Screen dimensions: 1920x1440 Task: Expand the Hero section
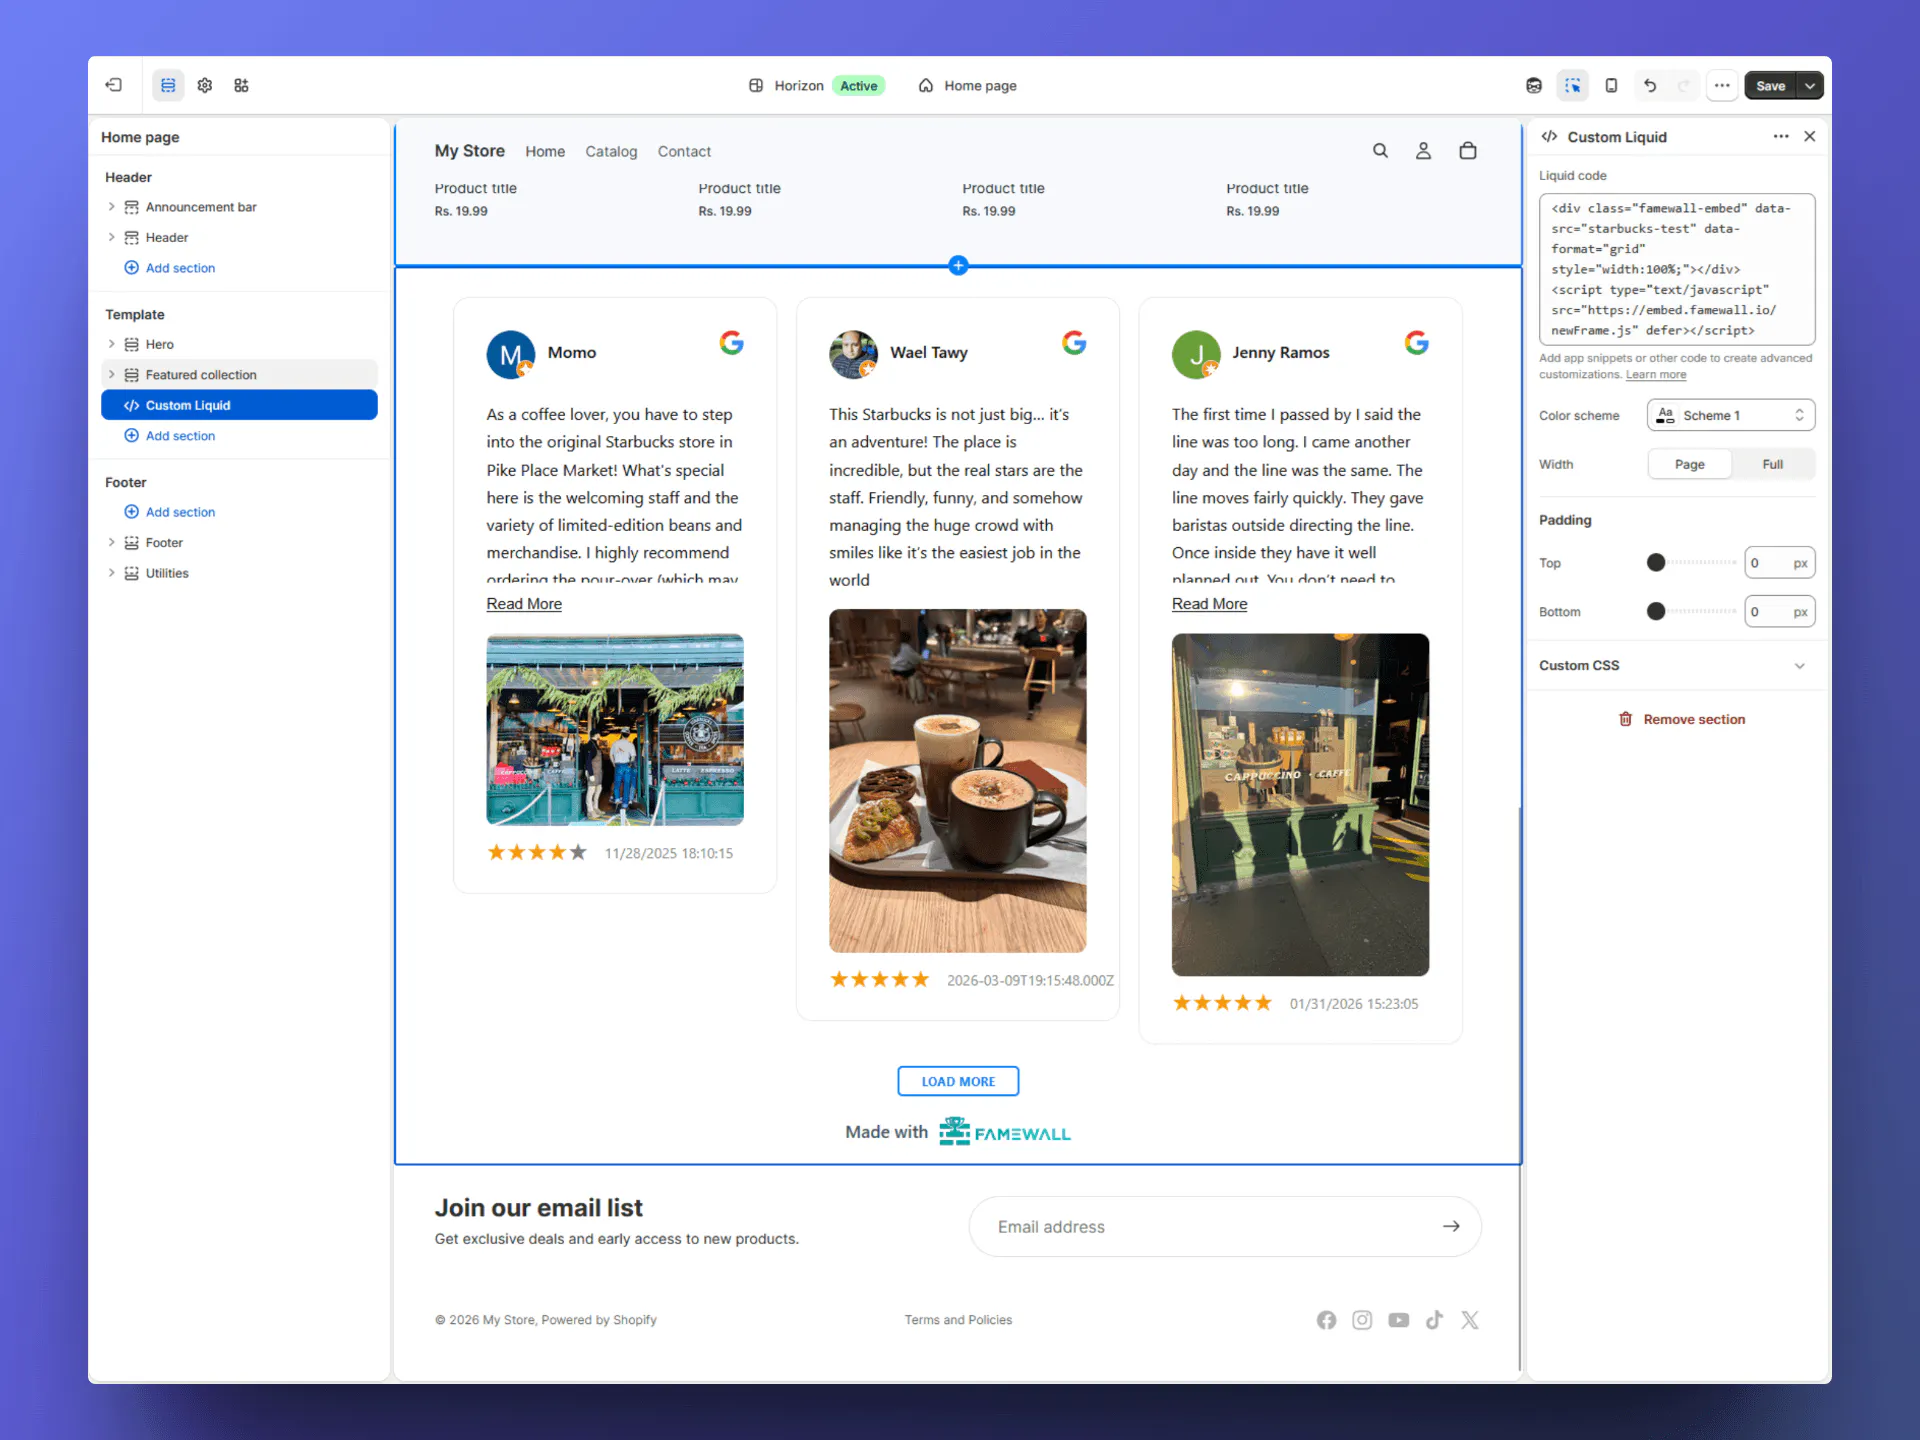(111, 344)
